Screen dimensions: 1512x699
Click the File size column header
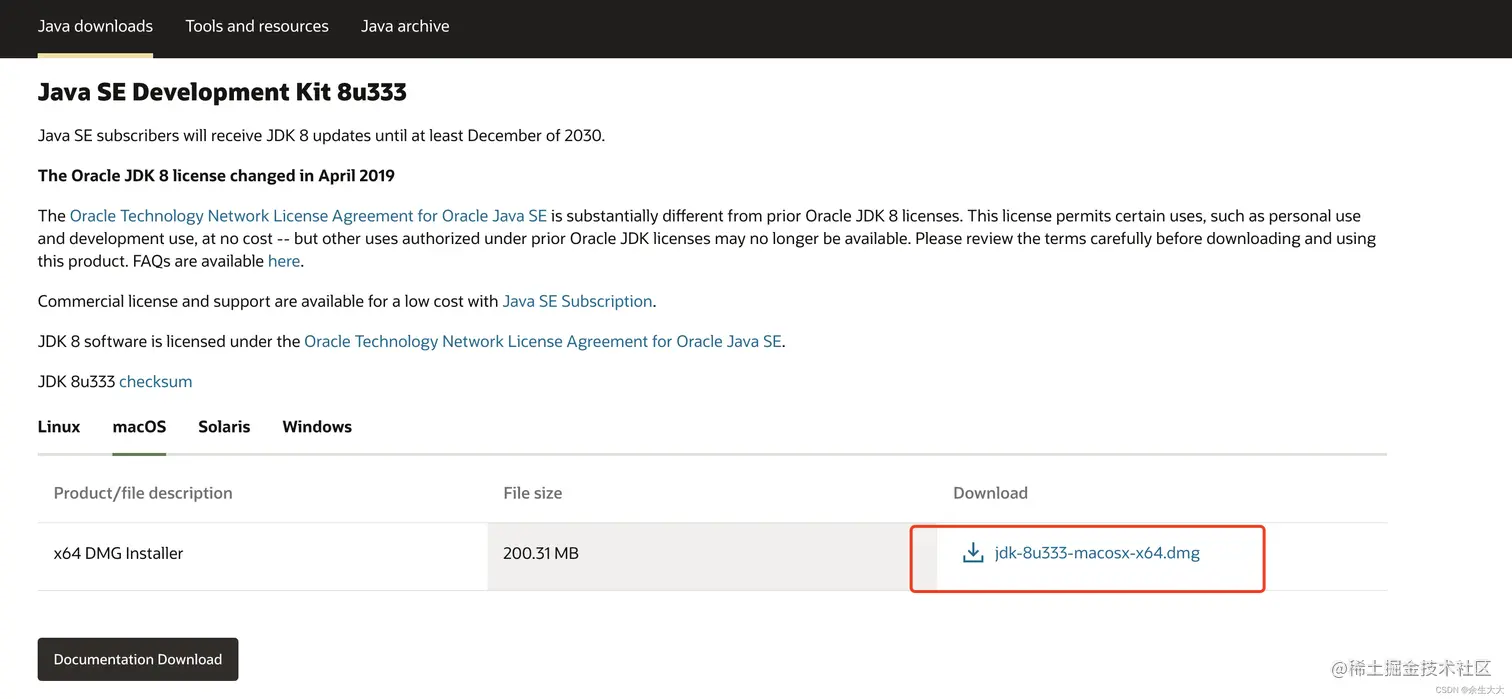click(x=533, y=493)
